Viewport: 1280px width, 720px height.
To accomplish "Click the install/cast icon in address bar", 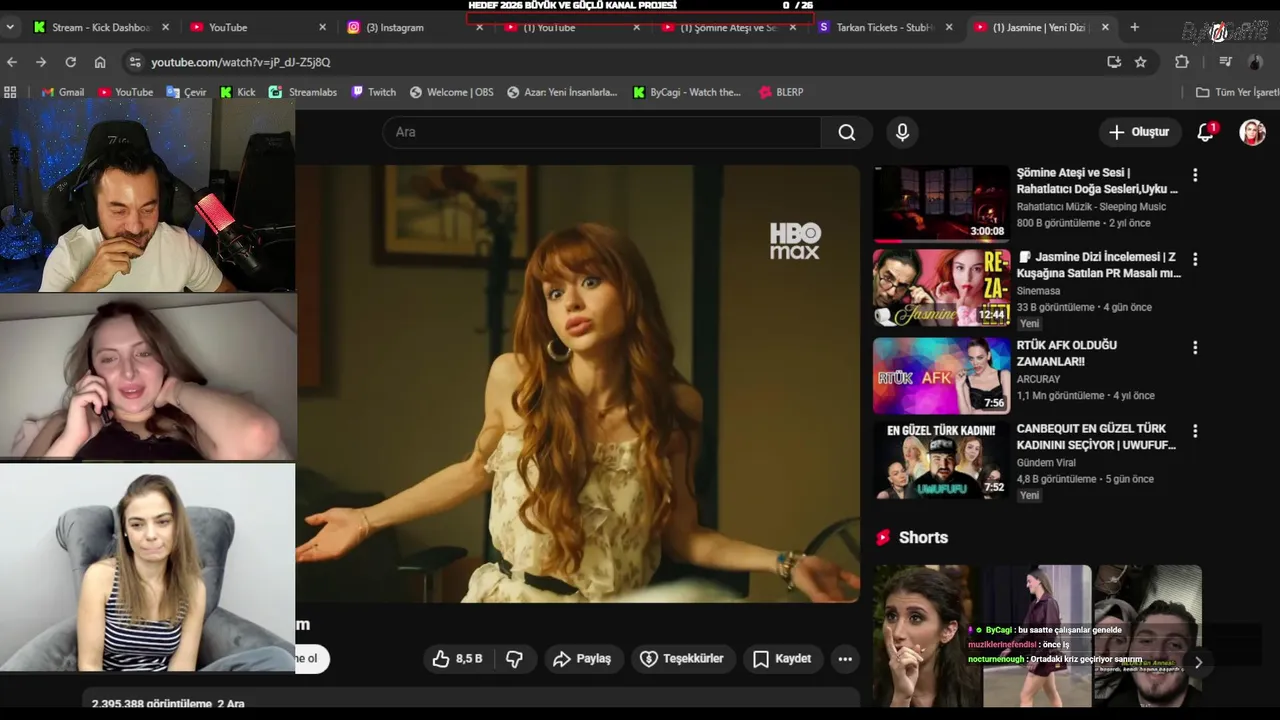I will point(1114,62).
